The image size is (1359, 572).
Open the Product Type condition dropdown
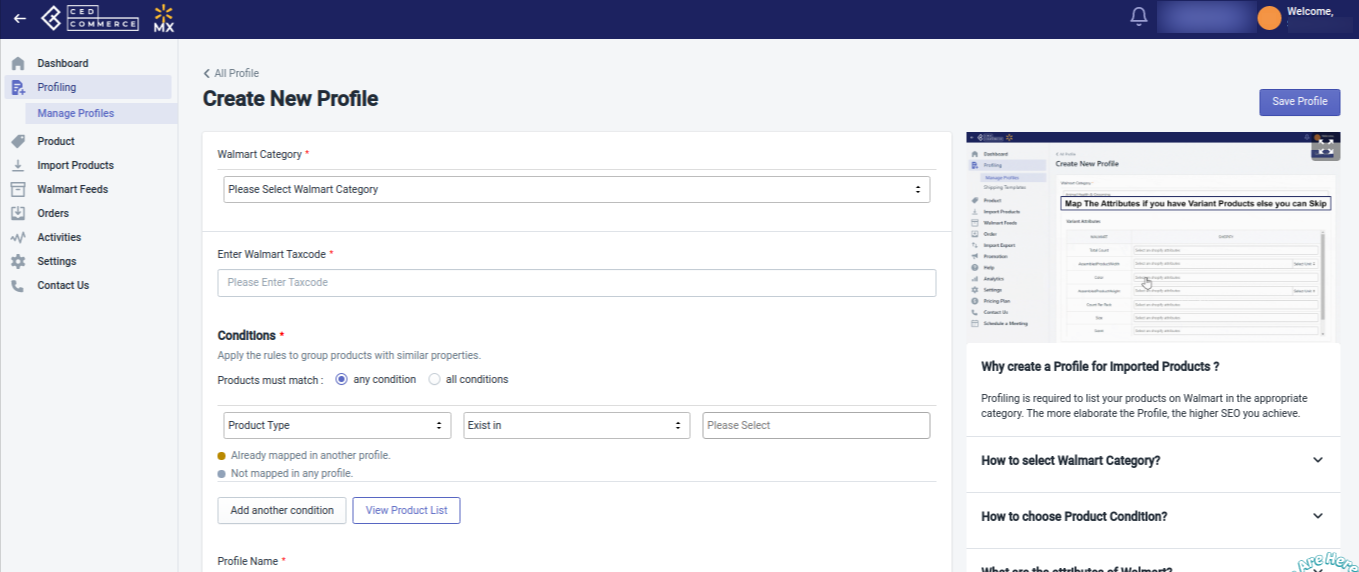pyautogui.click(x=337, y=425)
